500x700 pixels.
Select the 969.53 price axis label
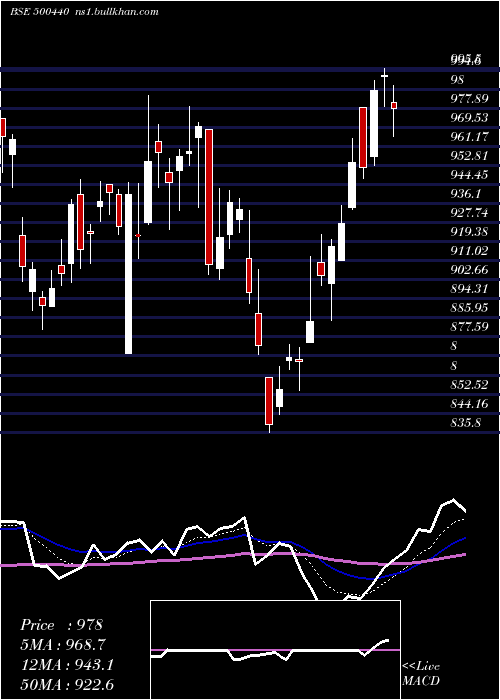coord(469,118)
